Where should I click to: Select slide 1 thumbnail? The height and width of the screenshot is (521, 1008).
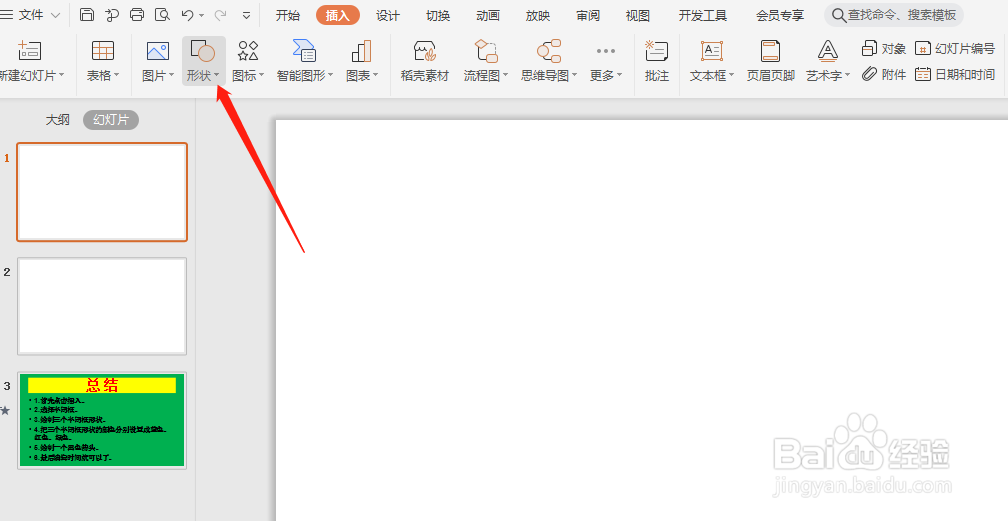102,192
